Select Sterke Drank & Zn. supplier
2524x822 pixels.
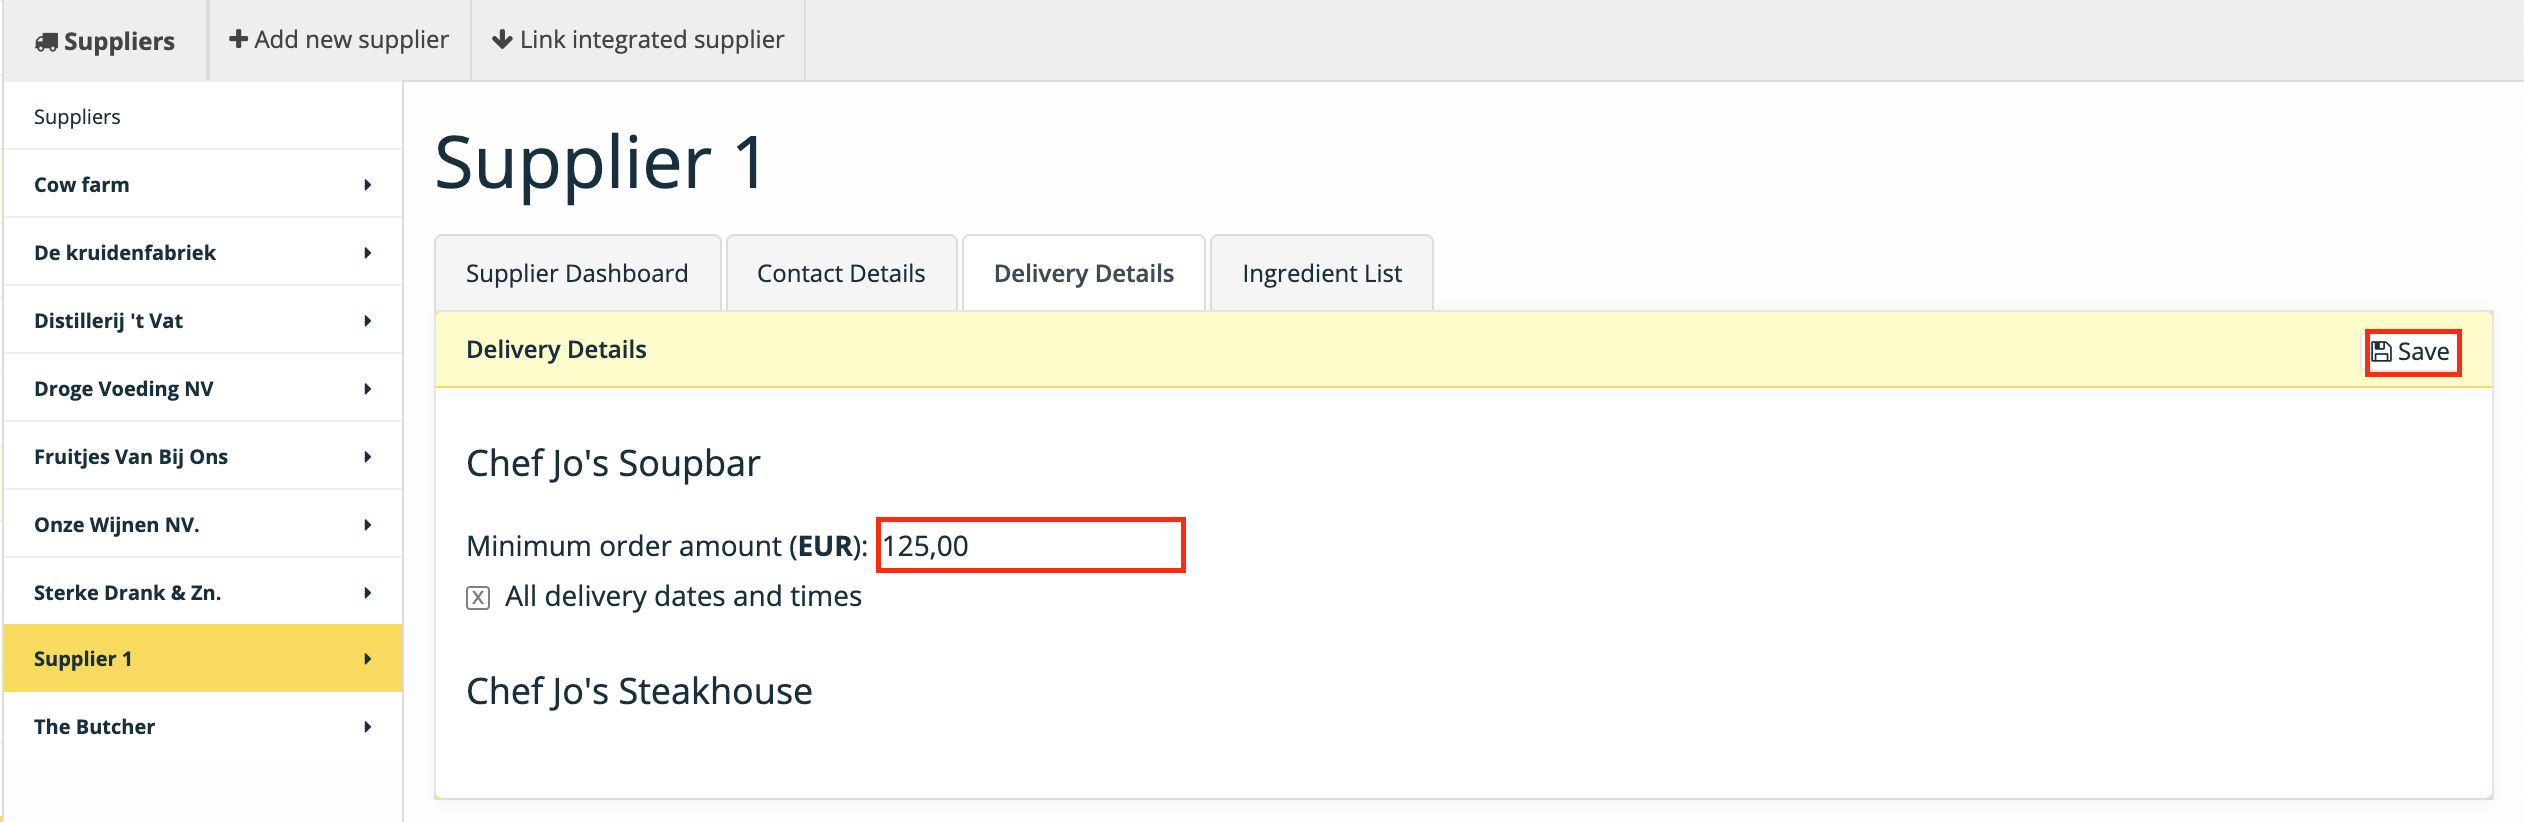(203, 593)
